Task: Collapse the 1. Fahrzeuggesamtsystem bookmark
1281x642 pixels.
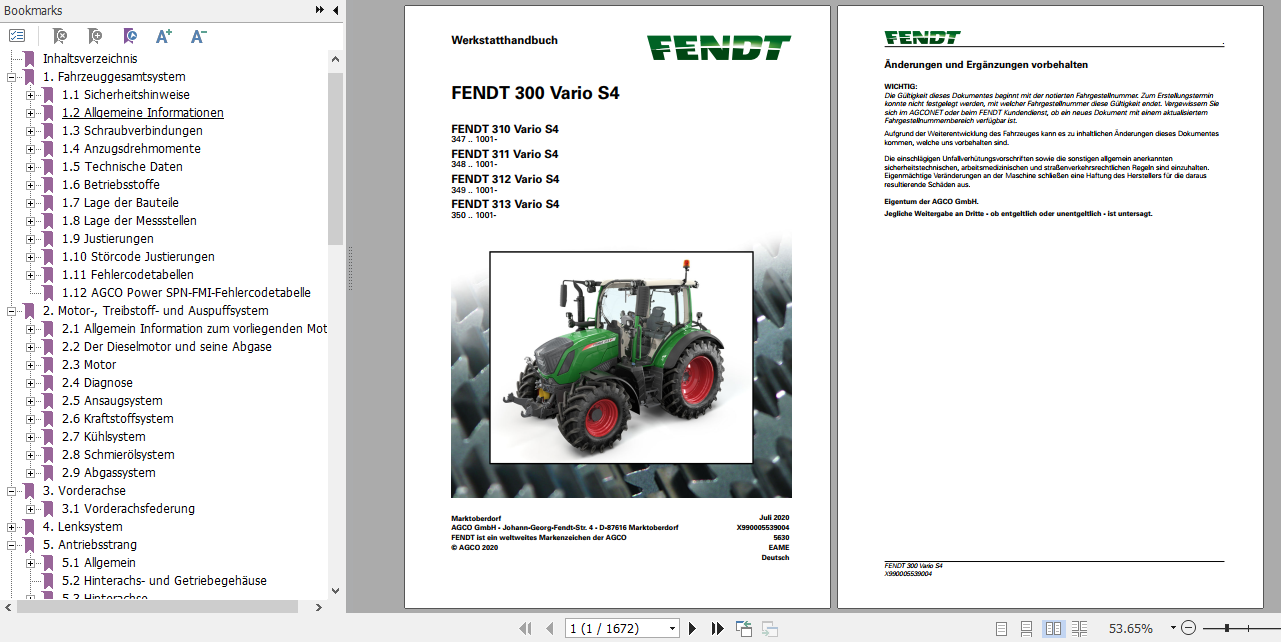Action: click(12, 77)
